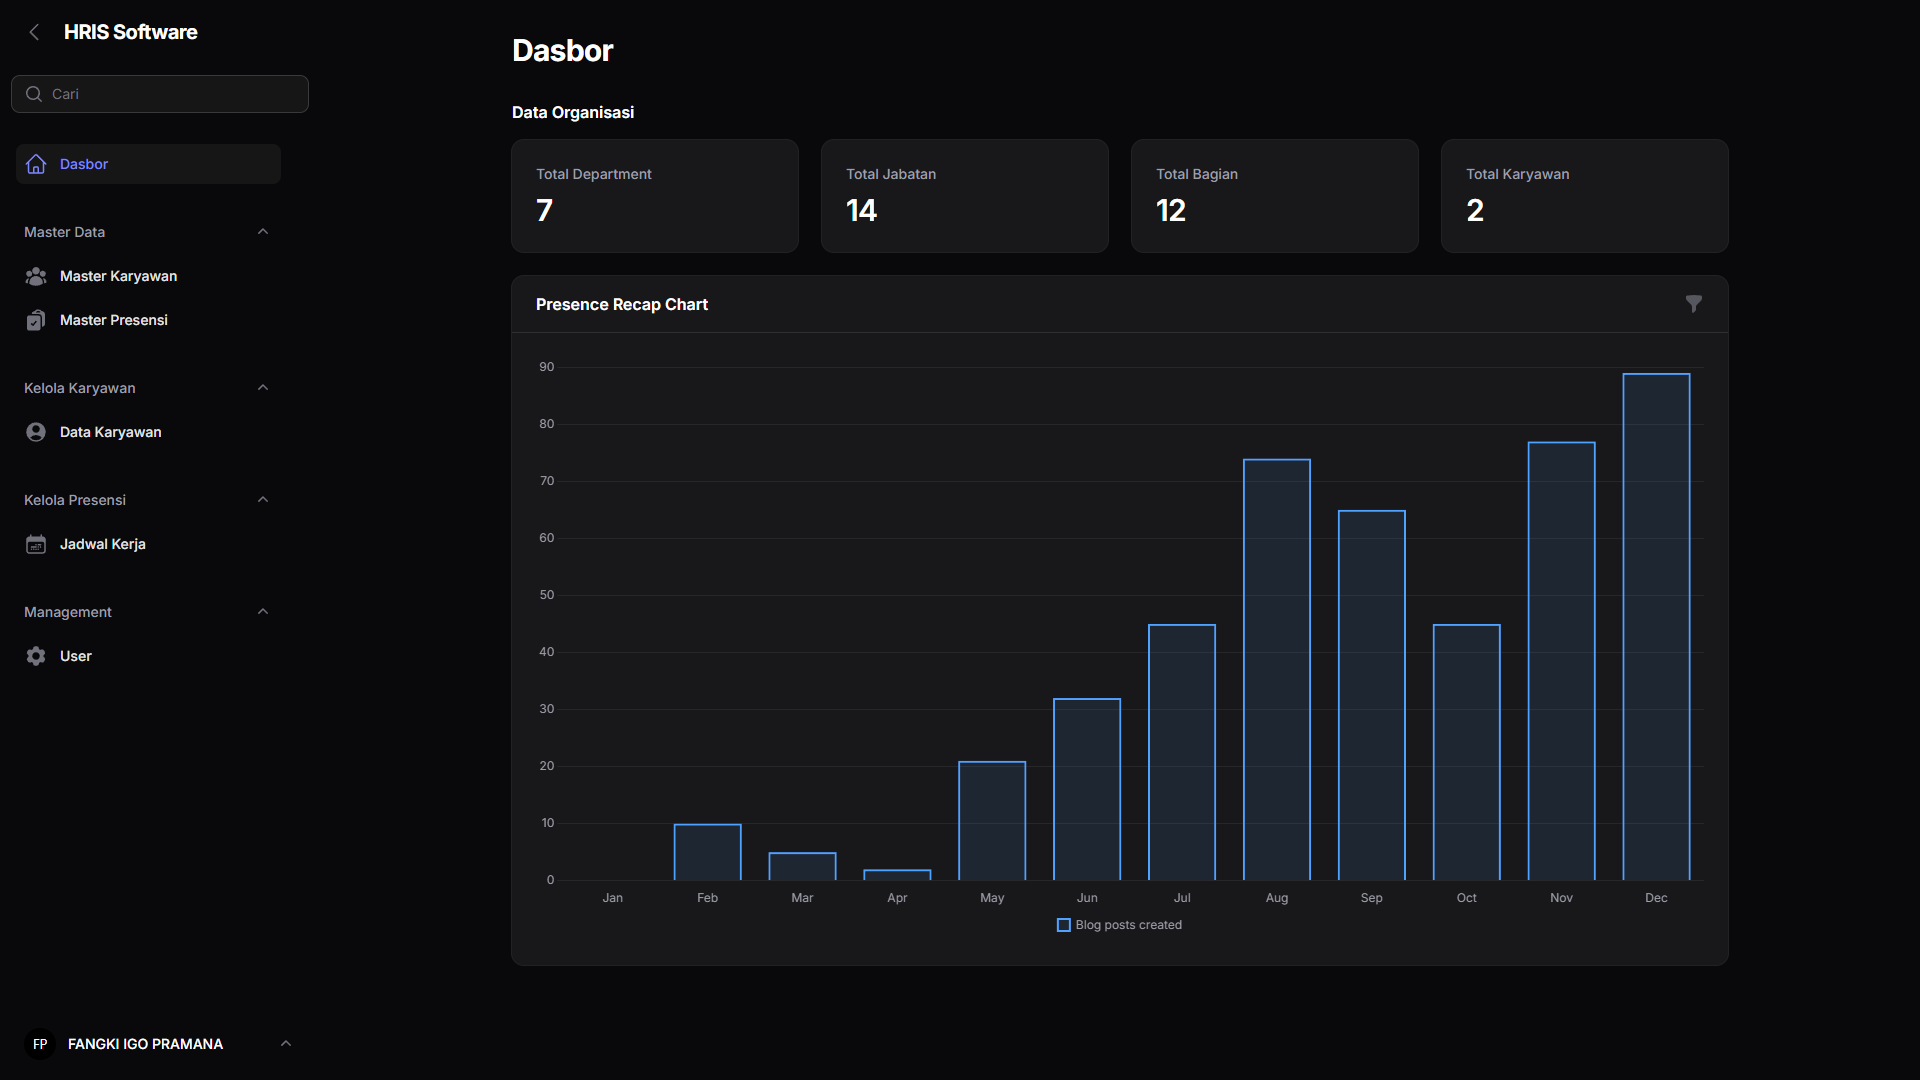The image size is (1920, 1080).
Task: Collapse the Kelola Presensi section
Action: coord(263,500)
